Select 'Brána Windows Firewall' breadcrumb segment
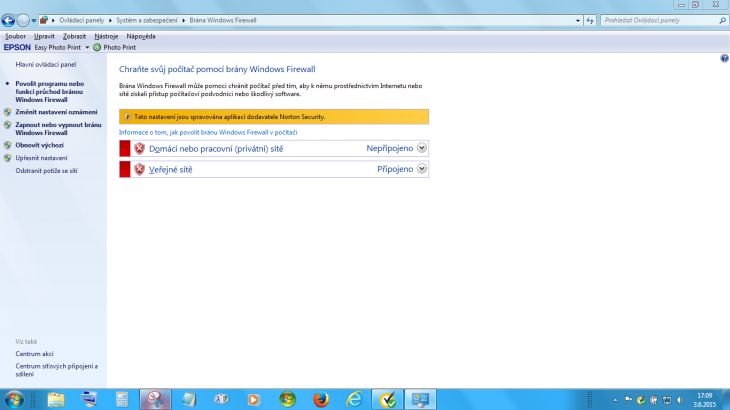 (223, 20)
